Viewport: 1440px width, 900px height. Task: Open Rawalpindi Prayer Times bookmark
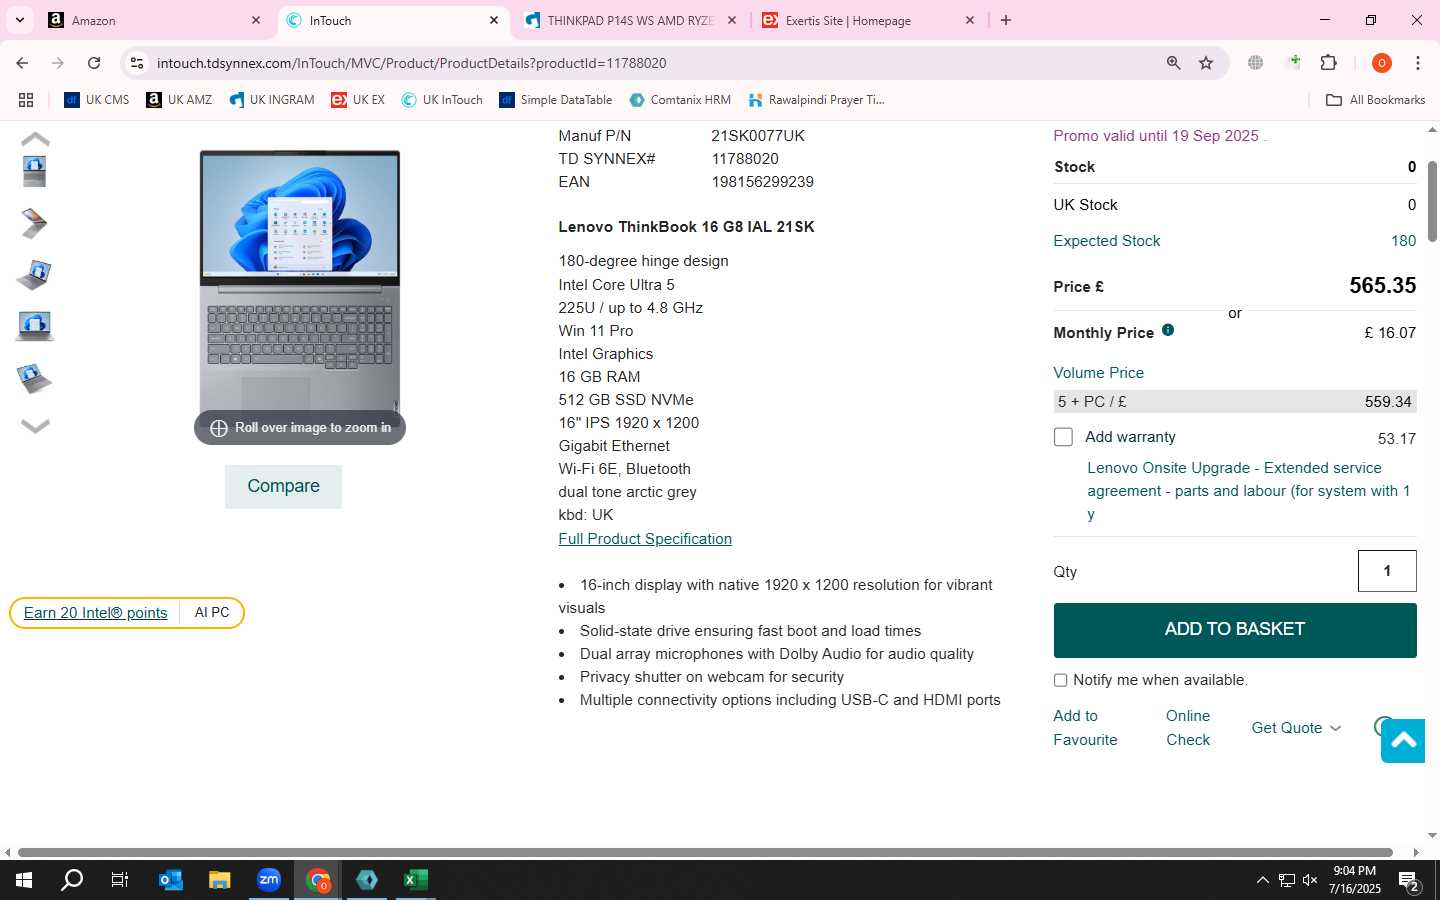click(817, 100)
